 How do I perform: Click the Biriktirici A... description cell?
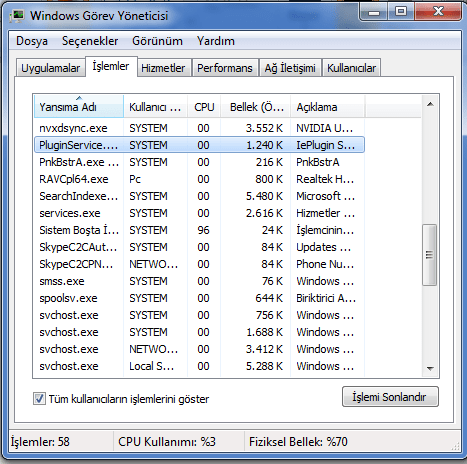326,298
